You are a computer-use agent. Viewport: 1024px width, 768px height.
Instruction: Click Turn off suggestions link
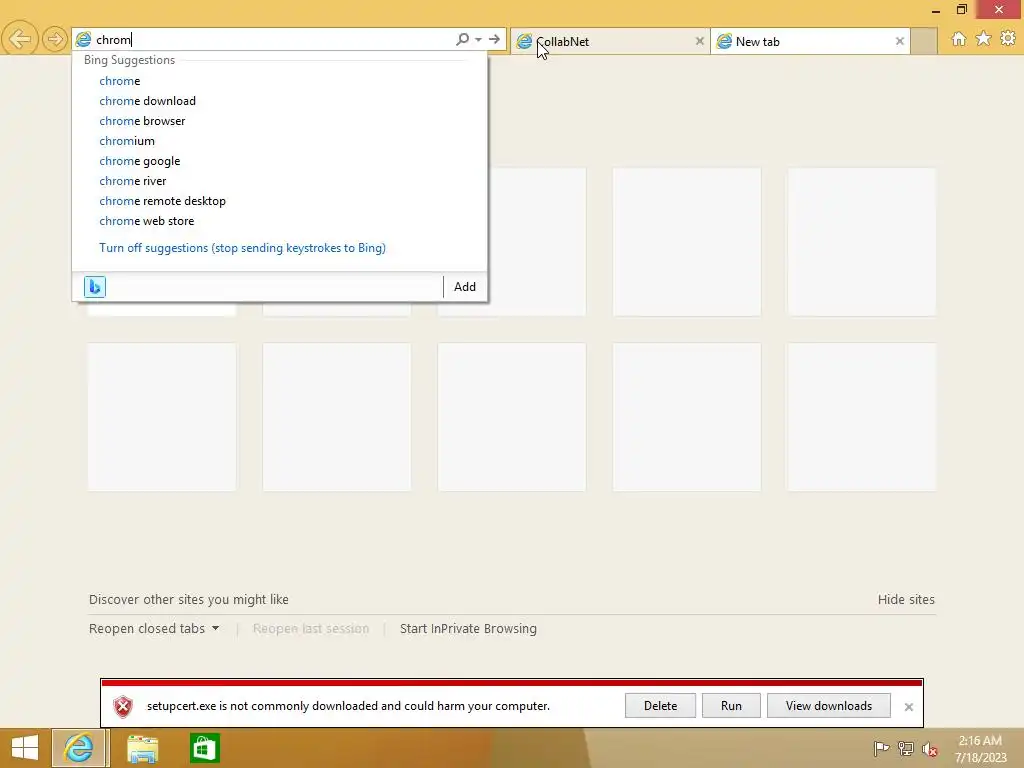click(242, 248)
